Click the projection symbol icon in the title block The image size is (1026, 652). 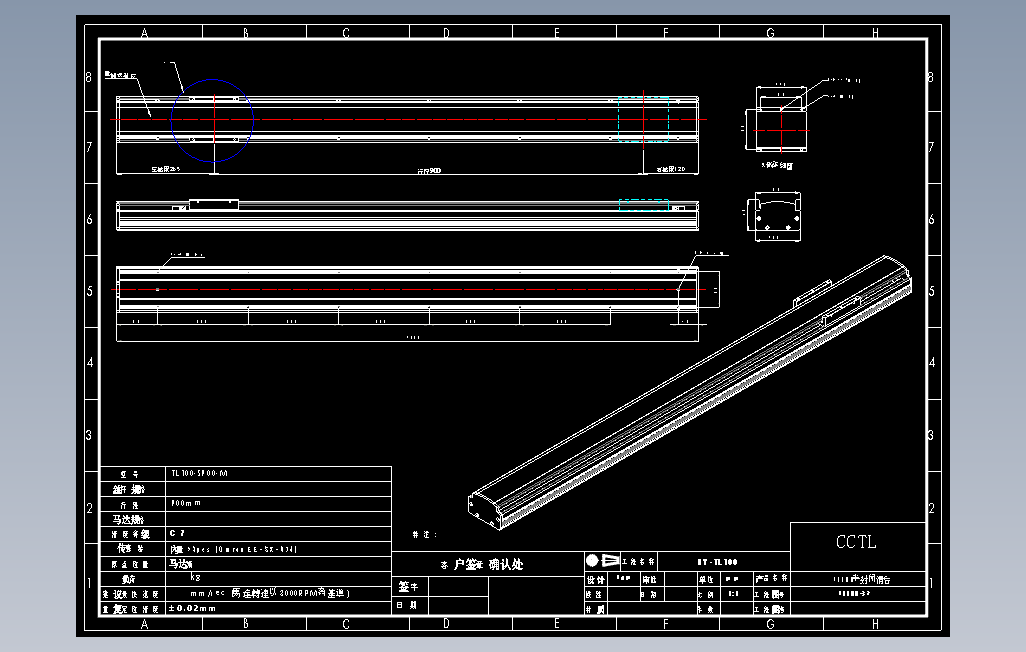click(x=603, y=560)
